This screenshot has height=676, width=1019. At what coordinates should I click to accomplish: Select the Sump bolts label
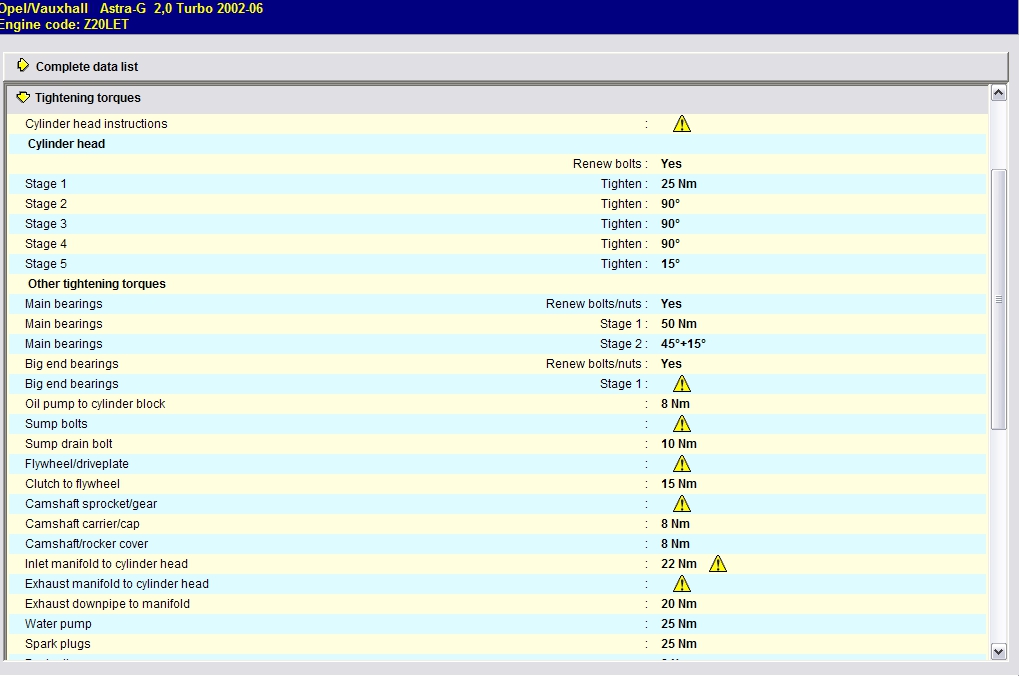[56, 424]
